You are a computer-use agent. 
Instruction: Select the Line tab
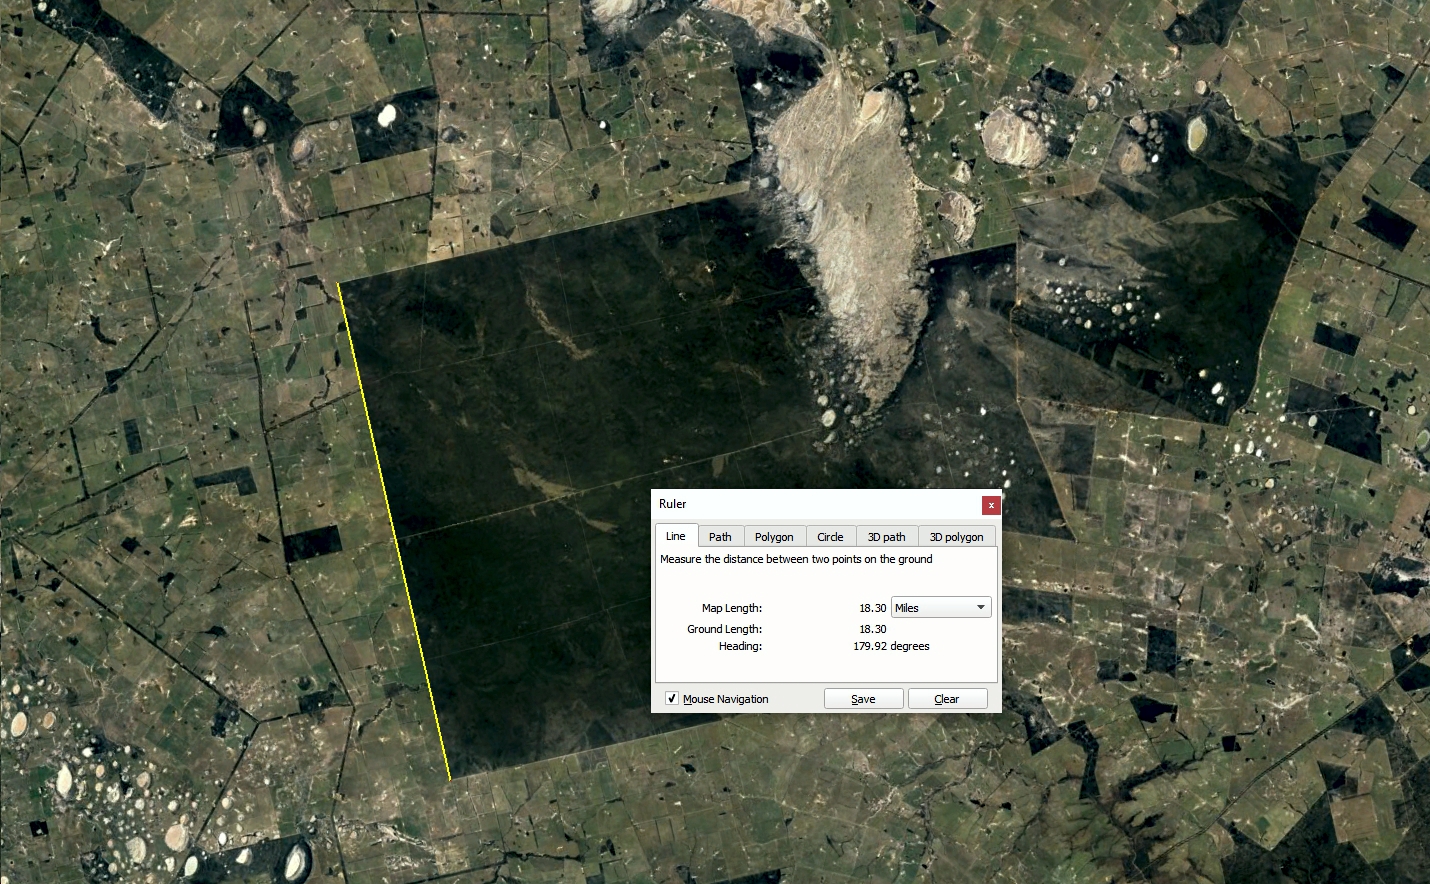click(676, 536)
